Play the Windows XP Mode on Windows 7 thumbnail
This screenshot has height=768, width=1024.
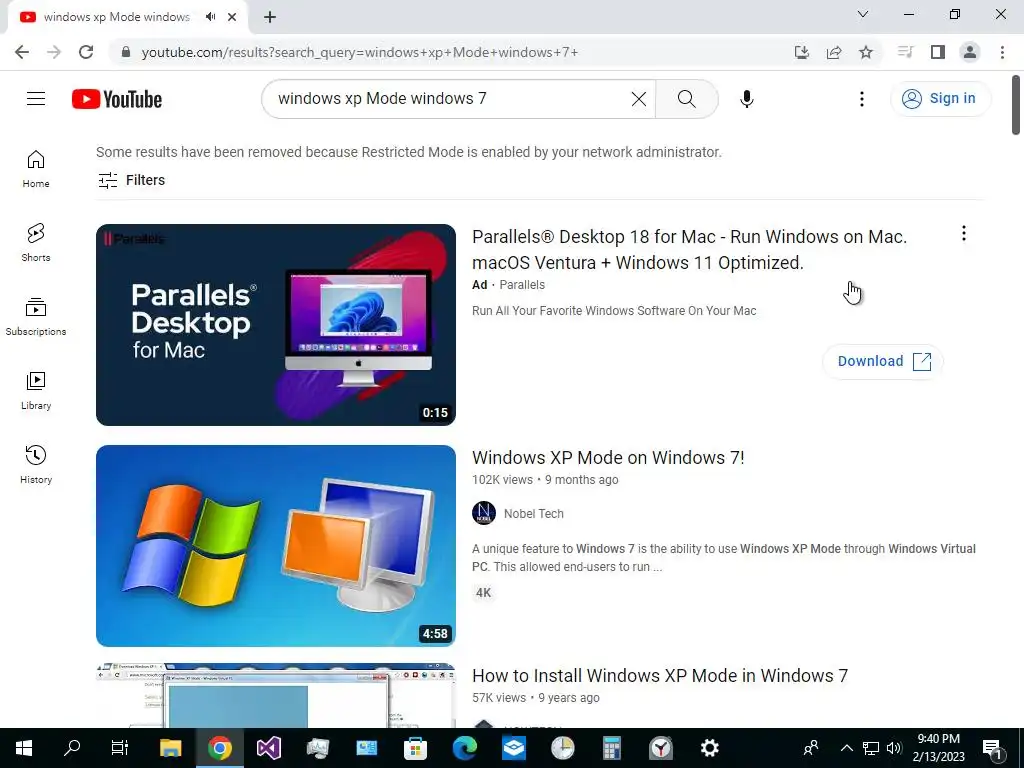point(276,546)
